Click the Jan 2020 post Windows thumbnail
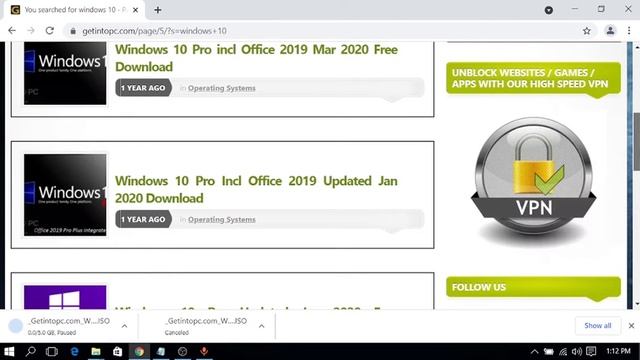Viewport: 640px width, 360px height. [x=65, y=195]
